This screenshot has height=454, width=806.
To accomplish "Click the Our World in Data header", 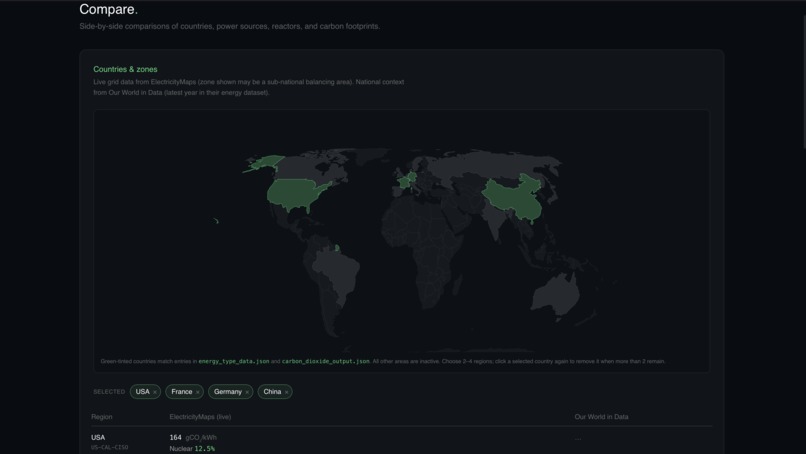I will tap(601, 417).
